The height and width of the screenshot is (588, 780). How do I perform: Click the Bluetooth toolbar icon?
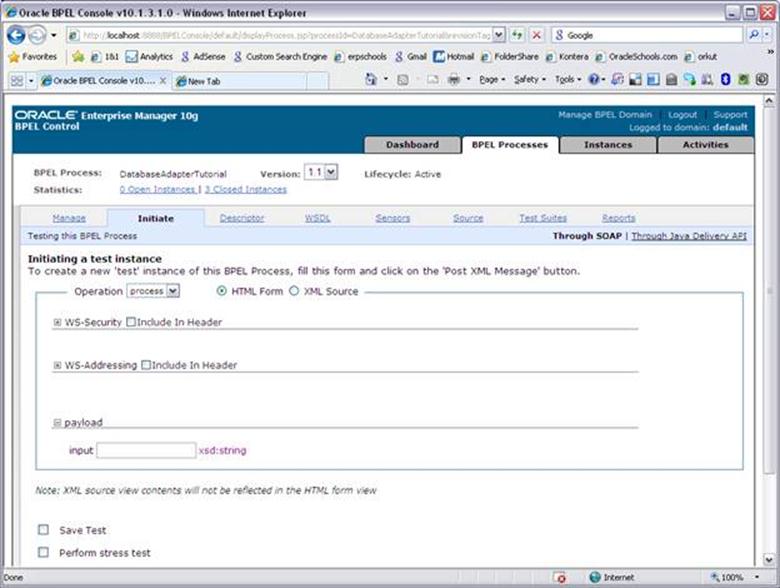pos(725,80)
